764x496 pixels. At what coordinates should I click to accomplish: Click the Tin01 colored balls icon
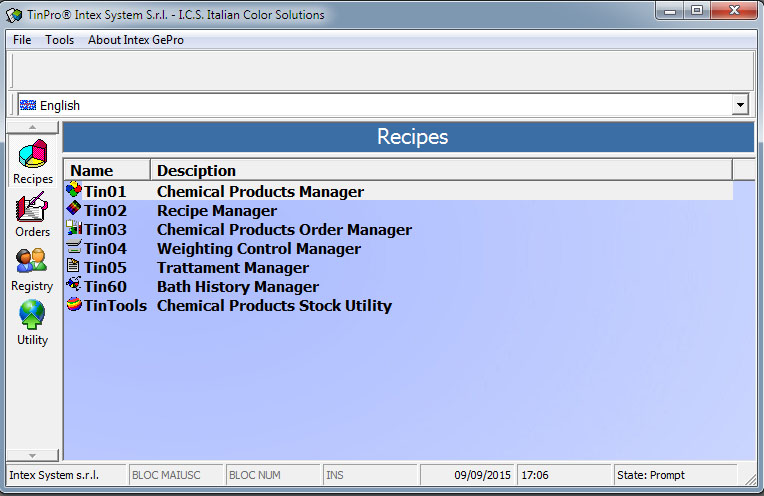coord(74,190)
